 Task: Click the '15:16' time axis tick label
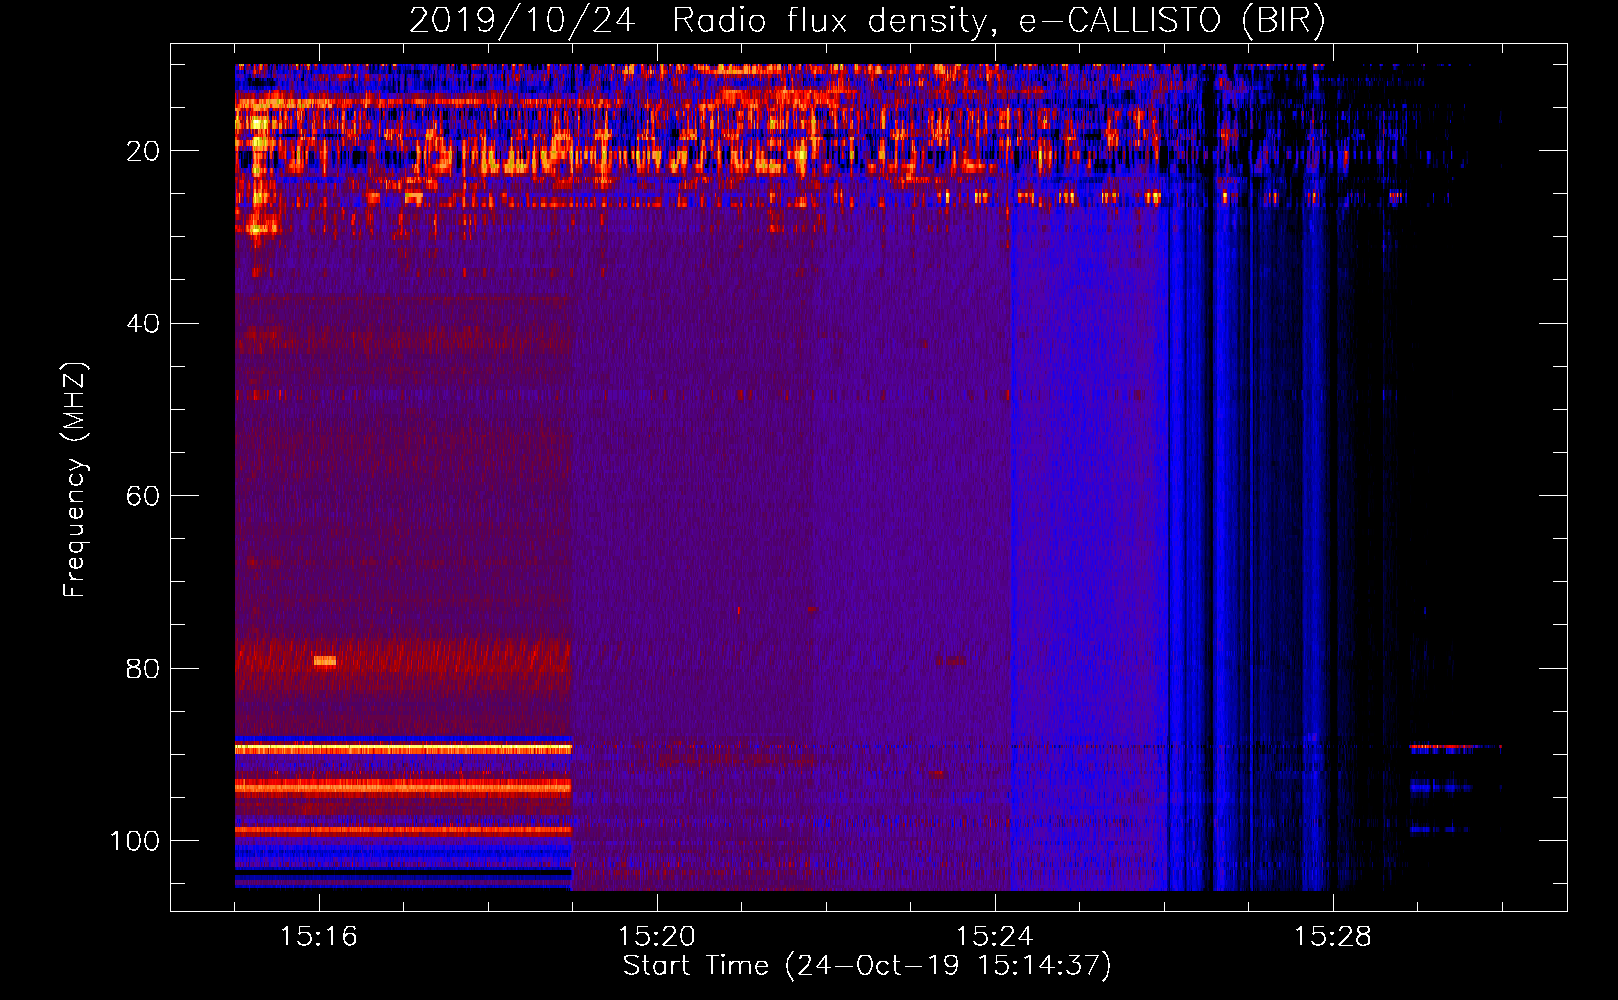[319, 937]
